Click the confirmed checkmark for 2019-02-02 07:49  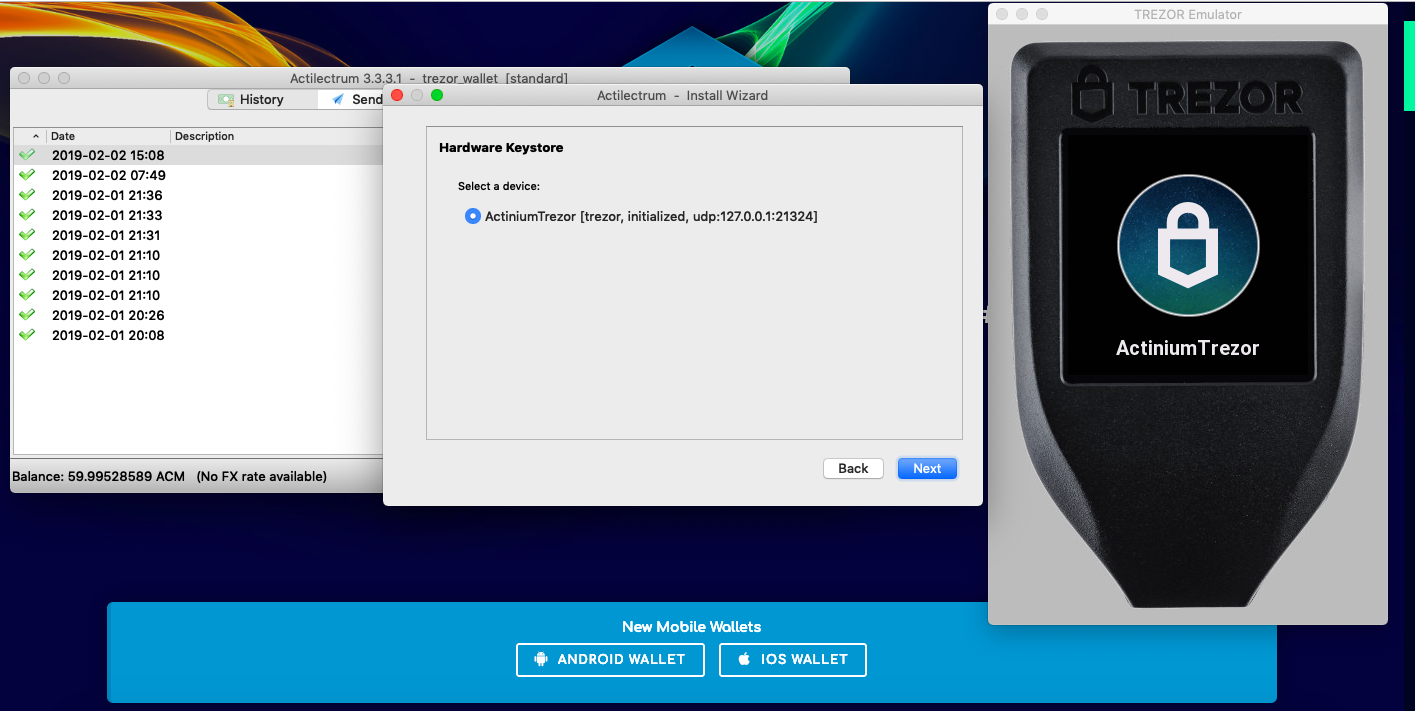(27, 175)
